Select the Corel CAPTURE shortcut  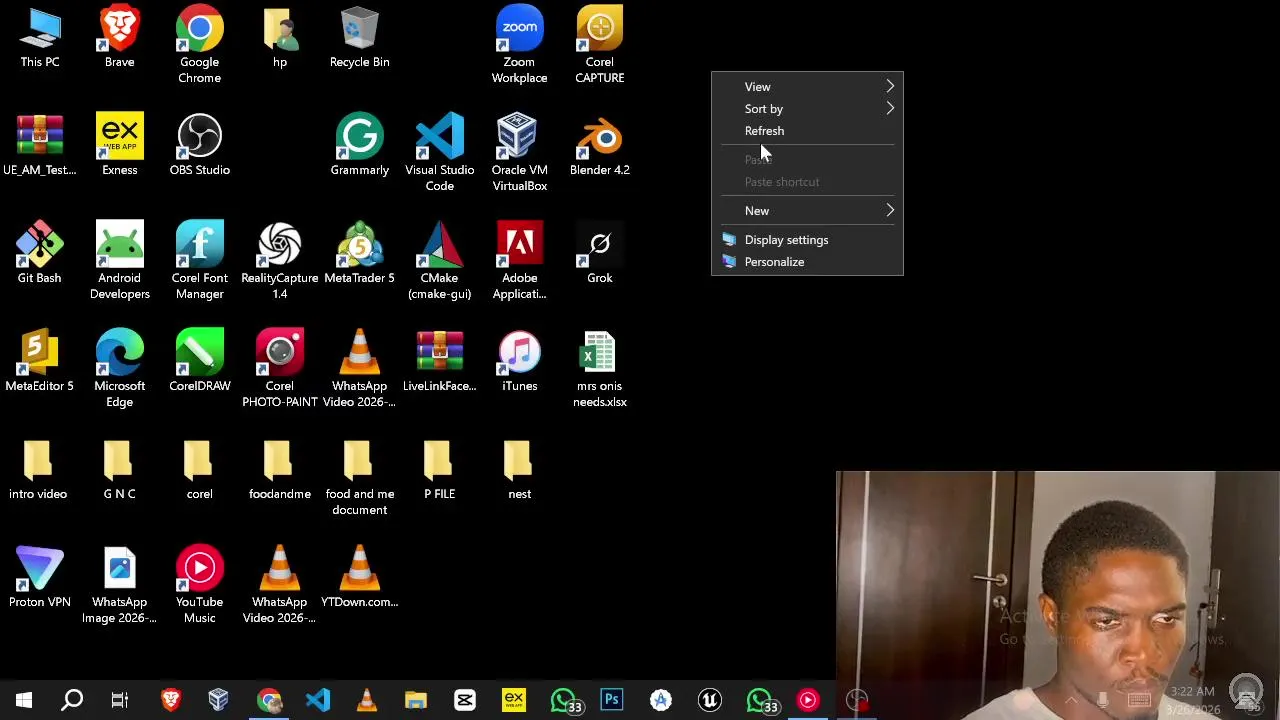(600, 45)
